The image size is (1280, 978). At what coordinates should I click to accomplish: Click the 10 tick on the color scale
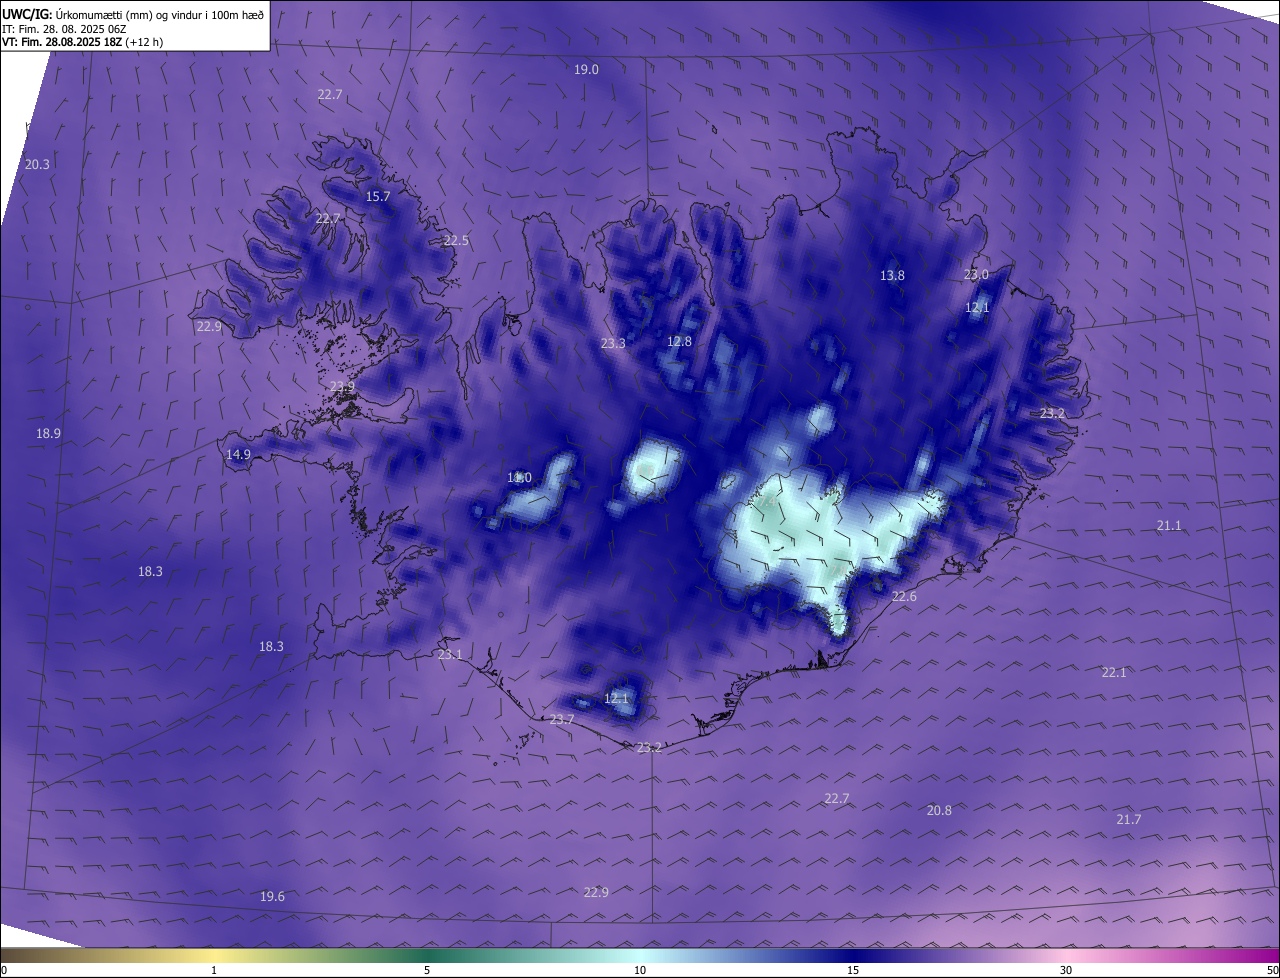click(x=640, y=970)
